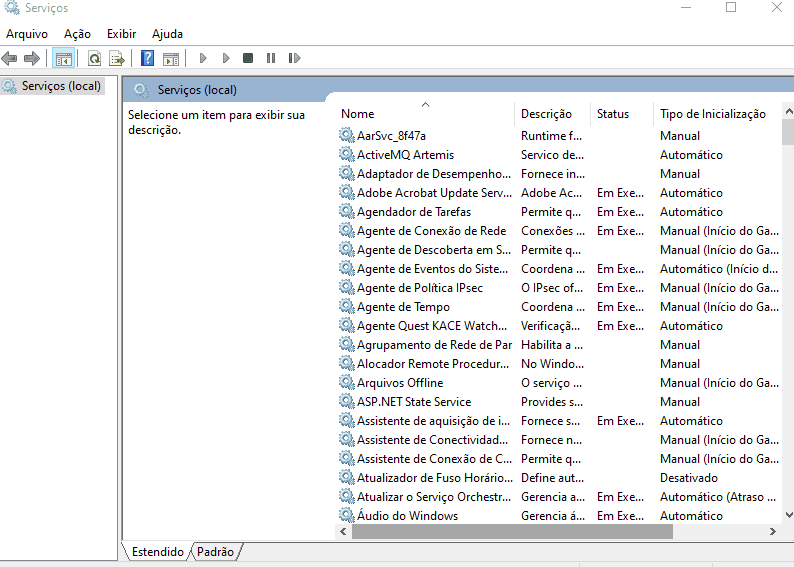The height and width of the screenshot is (567, 794).
Task: Click the stop service square icon
Action: click(x=248, y=58)
